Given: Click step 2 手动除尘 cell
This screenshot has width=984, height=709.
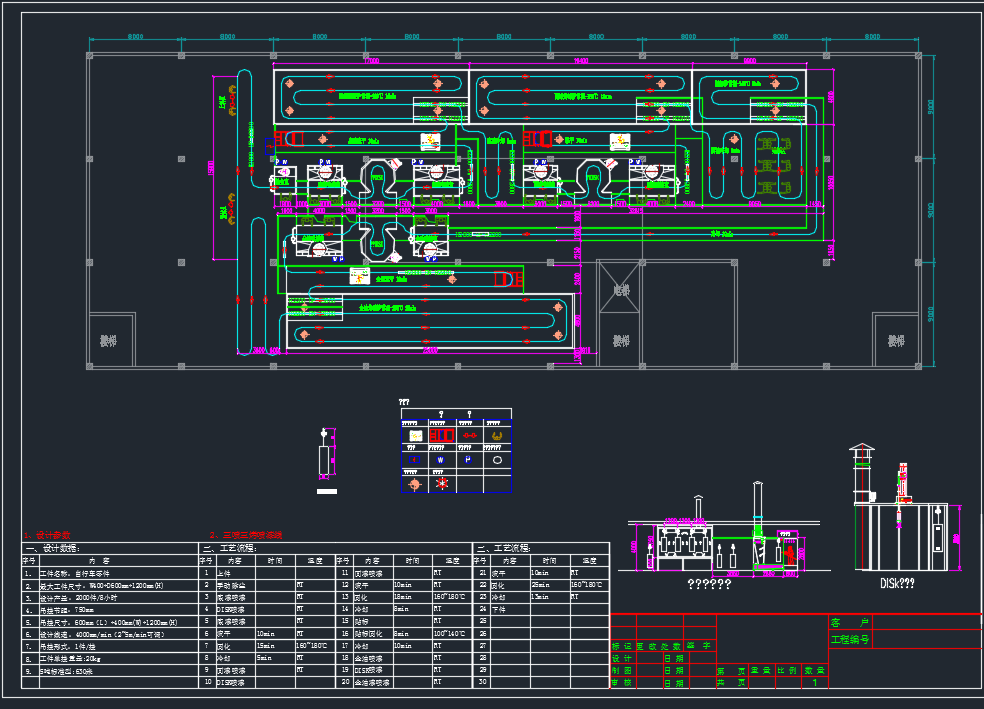Looking at the screenshot, I should coord(235,585).
